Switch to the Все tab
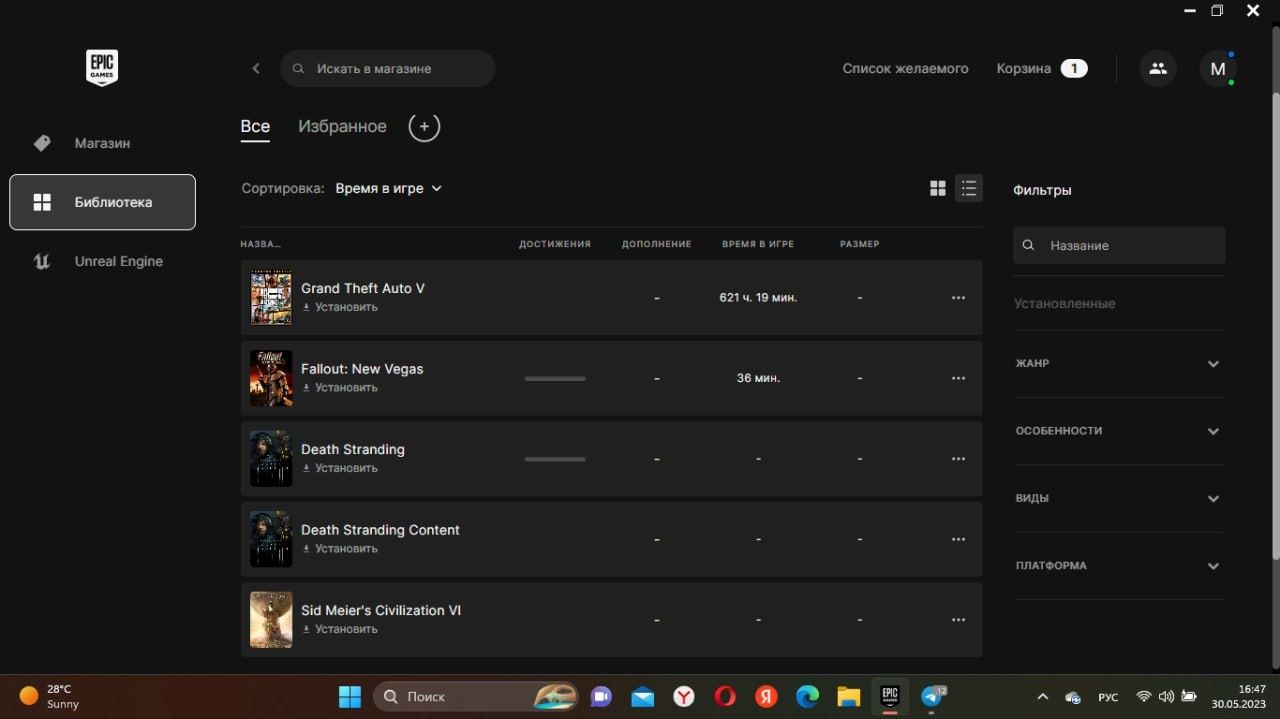This screenshot has width=1280, height=719. click(255, 127)
